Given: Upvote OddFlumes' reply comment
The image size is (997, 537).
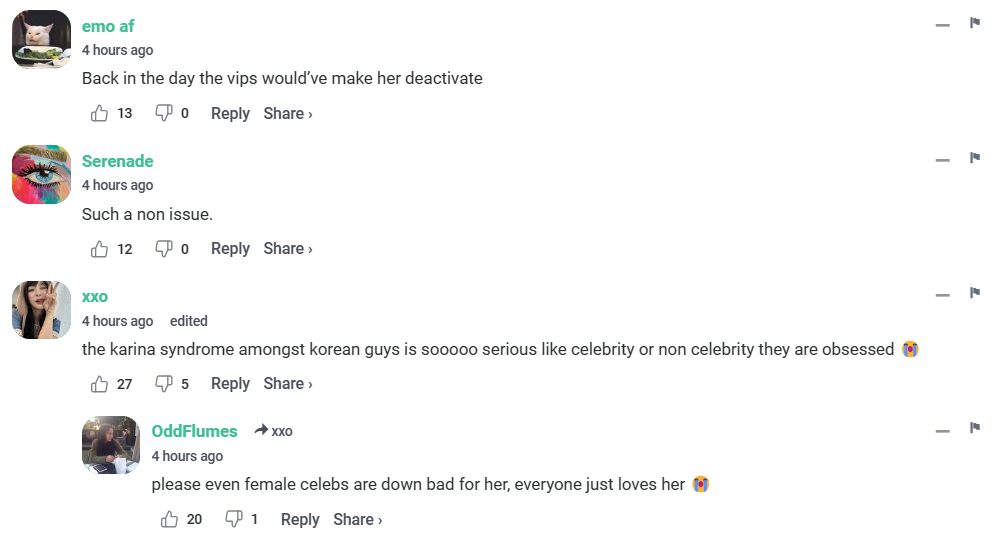Looking at the screenshot, I should pyautogui.click(x=170, y=520).
